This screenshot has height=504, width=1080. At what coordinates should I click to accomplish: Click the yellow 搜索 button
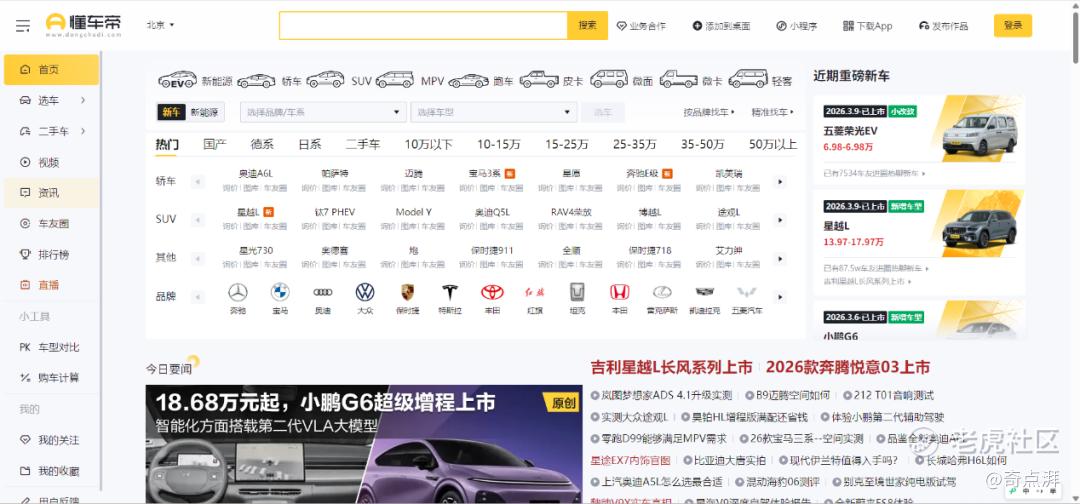tap(588, 25)
